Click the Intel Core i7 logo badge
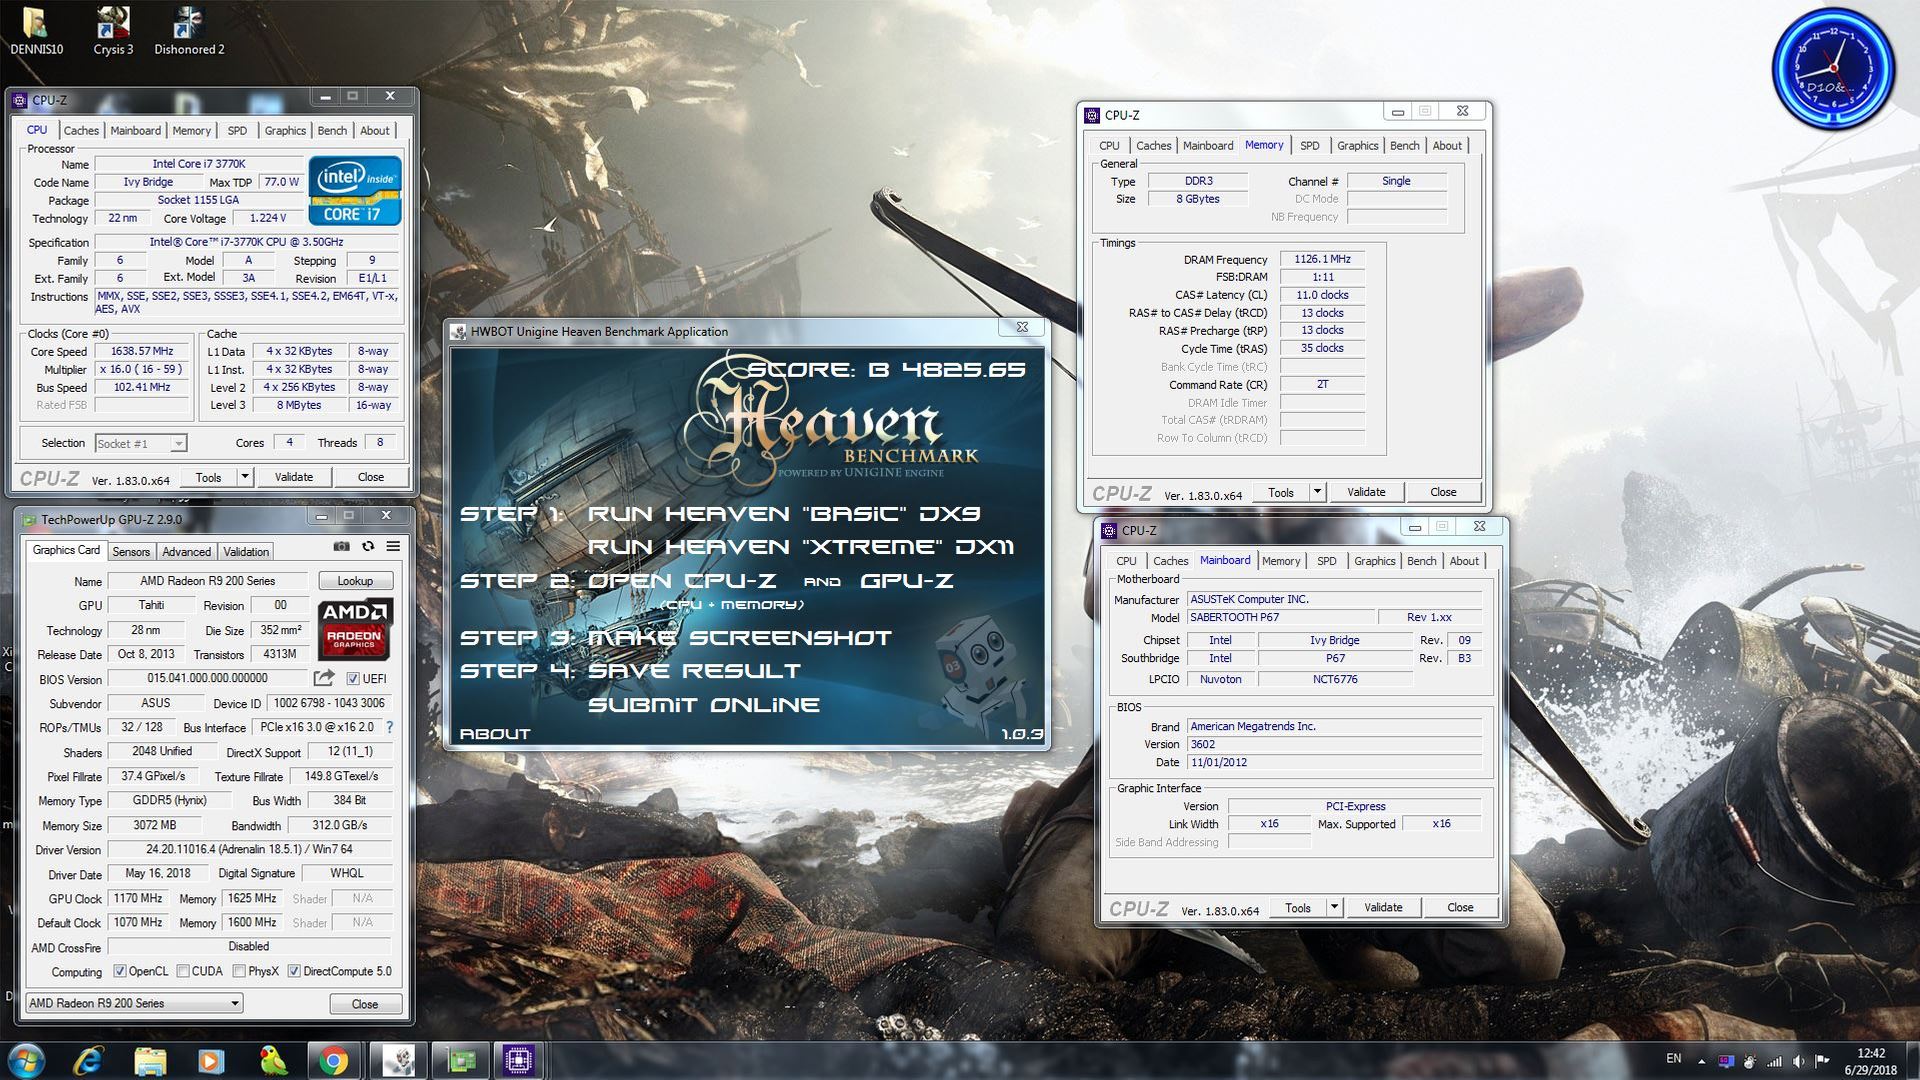The height and width of the screenshot is (1080, 1920). coord(355,190)
